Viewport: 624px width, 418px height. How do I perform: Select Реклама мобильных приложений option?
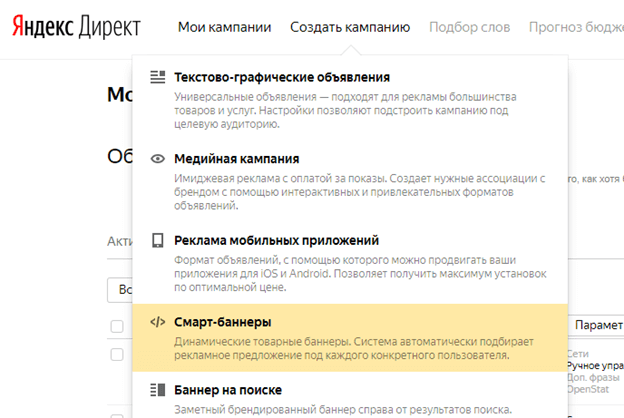277,240
